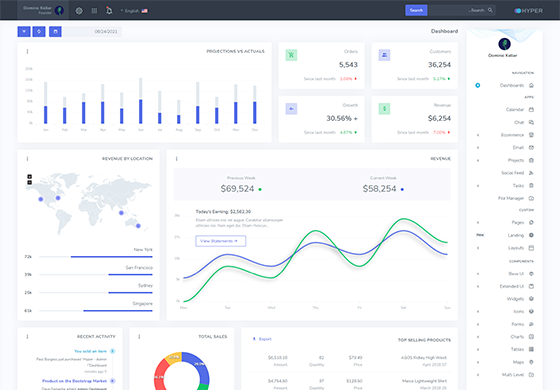
Task: Click the Hyper logo
Action: tap(529, 11)
